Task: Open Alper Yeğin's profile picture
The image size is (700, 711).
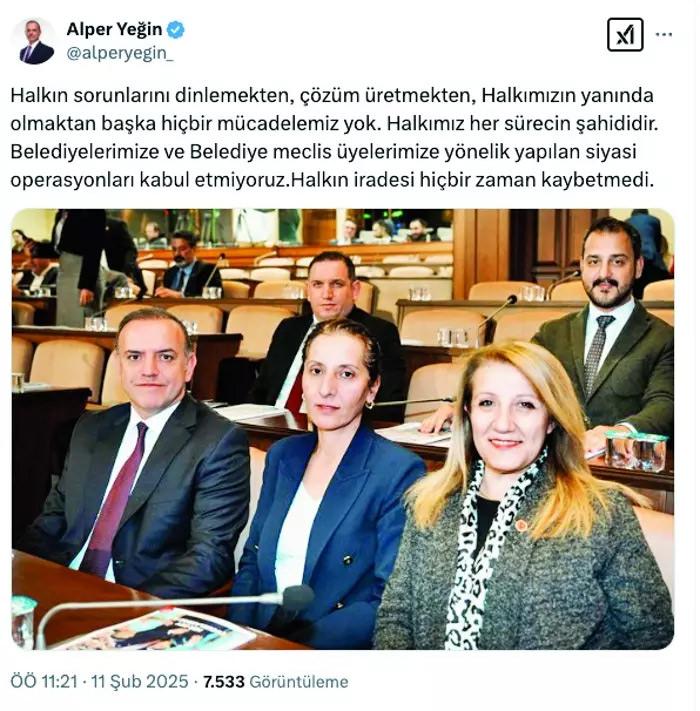Action: tap(34, 41)
